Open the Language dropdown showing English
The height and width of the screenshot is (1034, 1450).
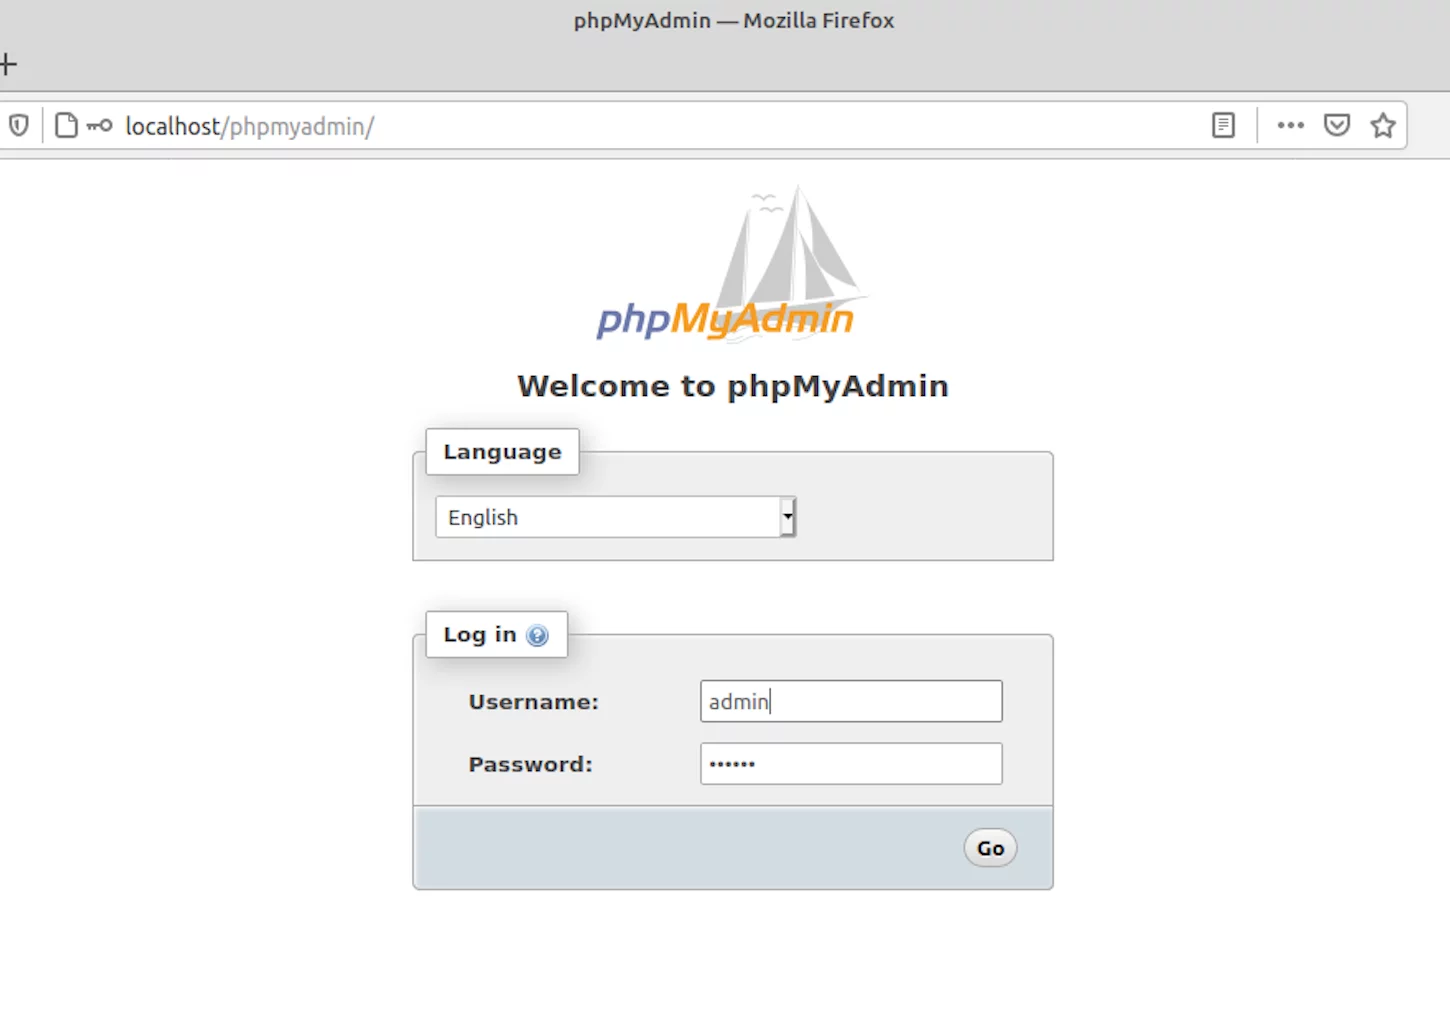[616, 517]
